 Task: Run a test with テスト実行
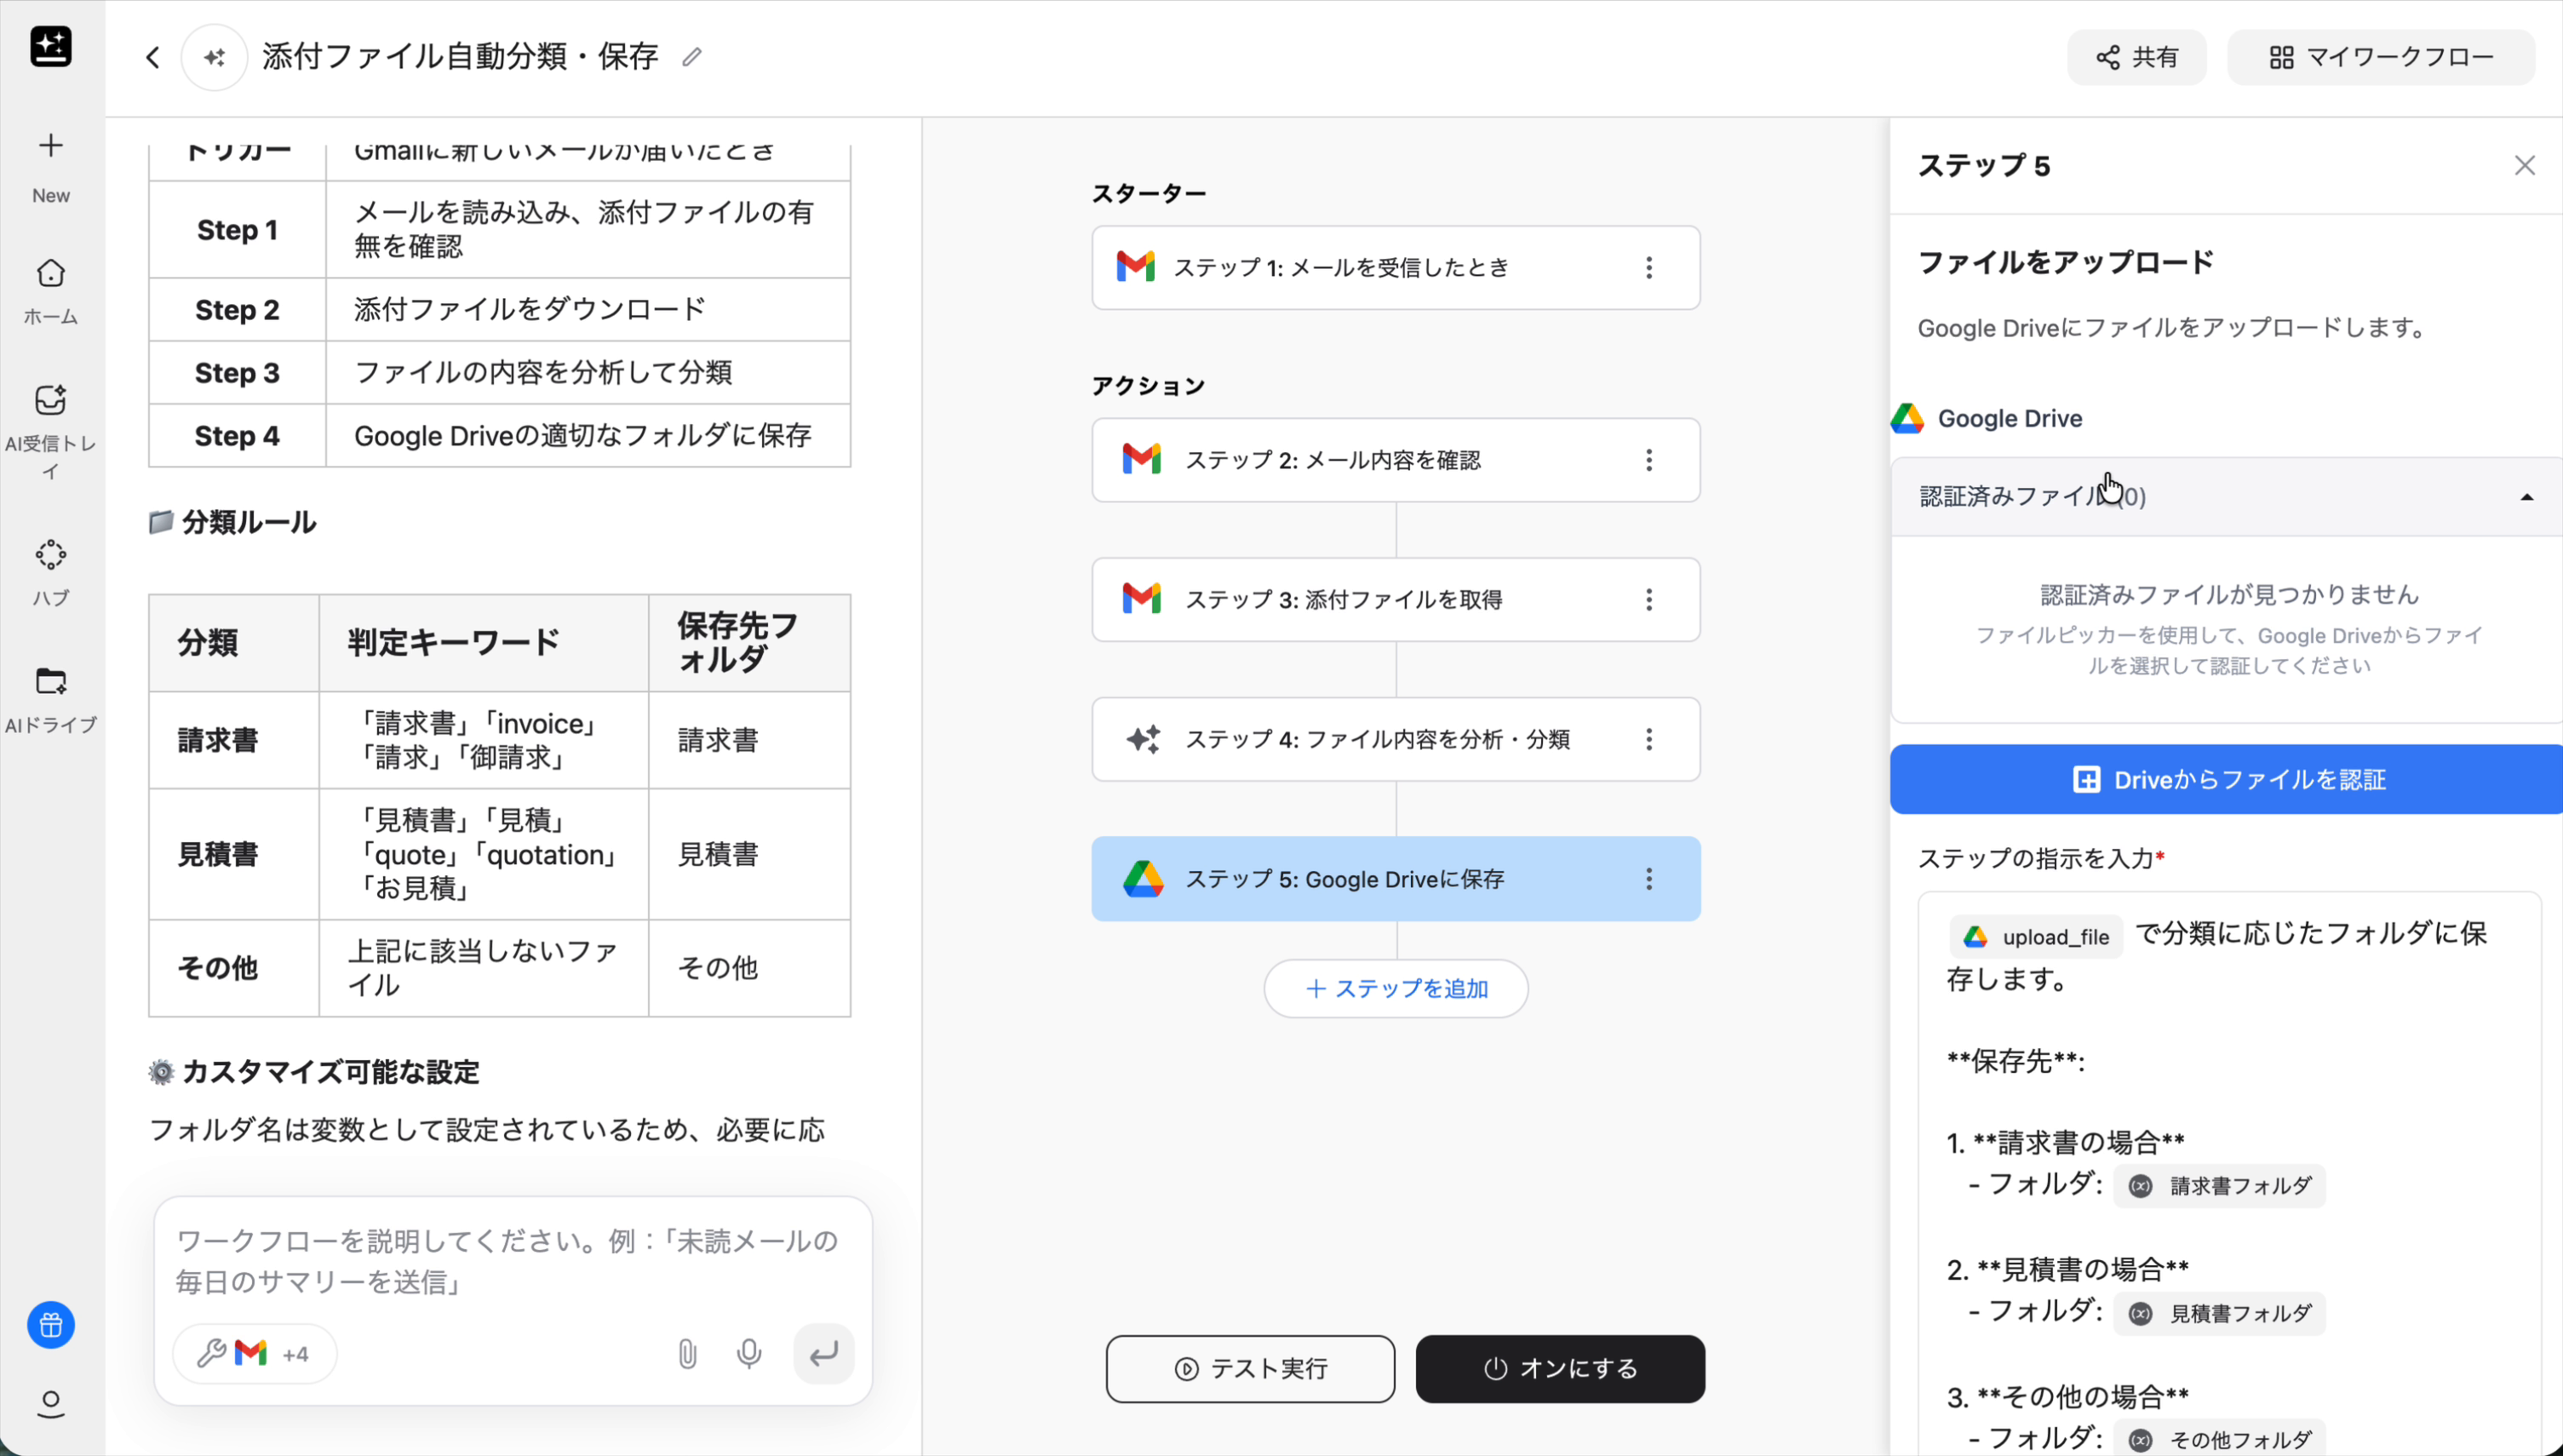point(1249,1368)
